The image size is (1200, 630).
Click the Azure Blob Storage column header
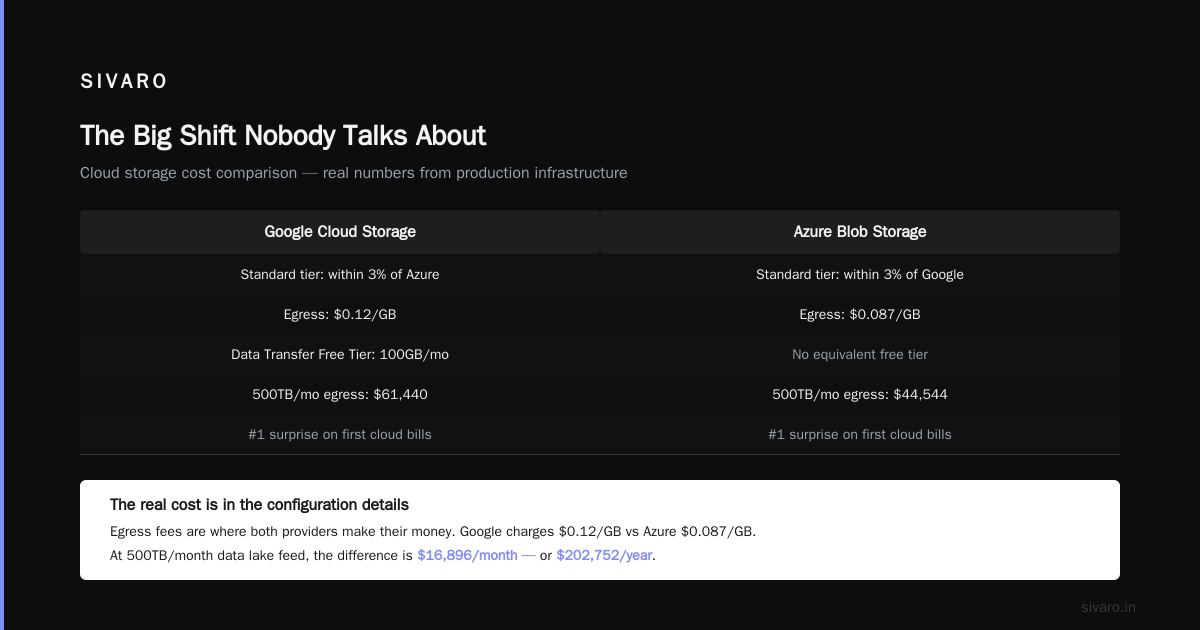pos(860,232)
